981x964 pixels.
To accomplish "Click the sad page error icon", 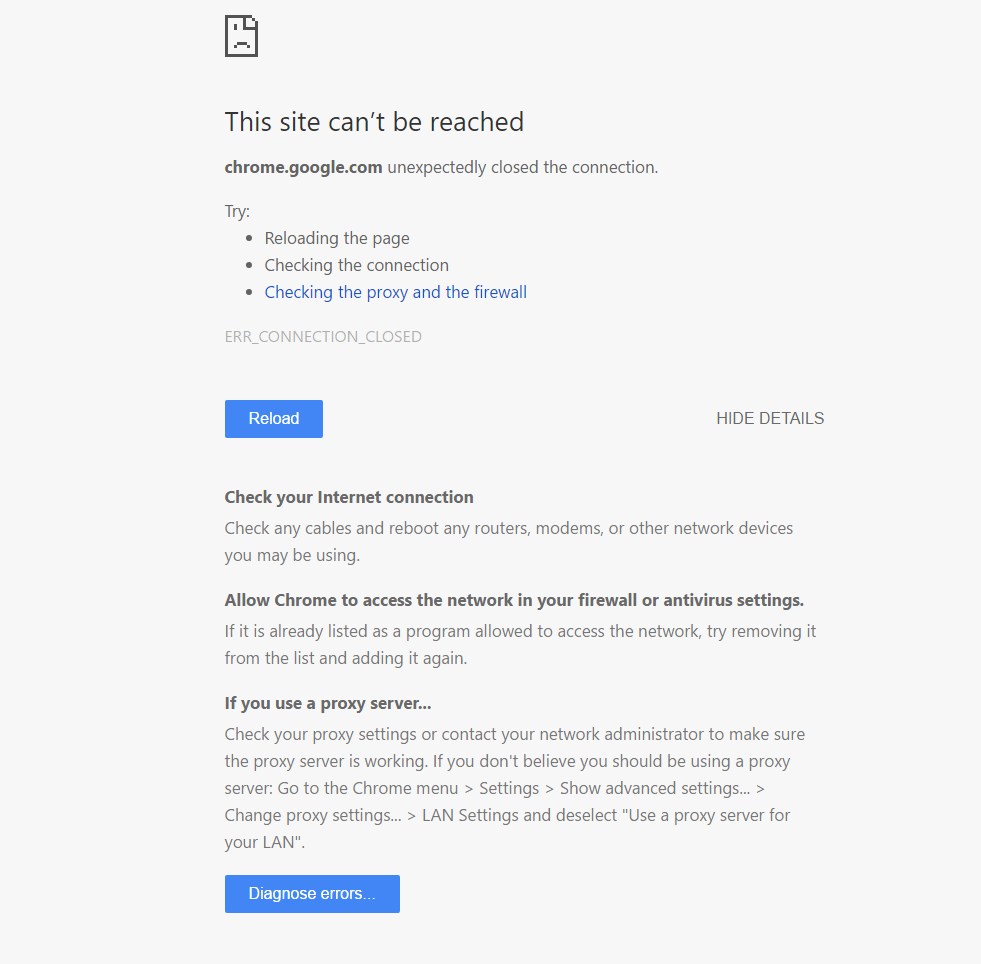I will tap(241, 36).
